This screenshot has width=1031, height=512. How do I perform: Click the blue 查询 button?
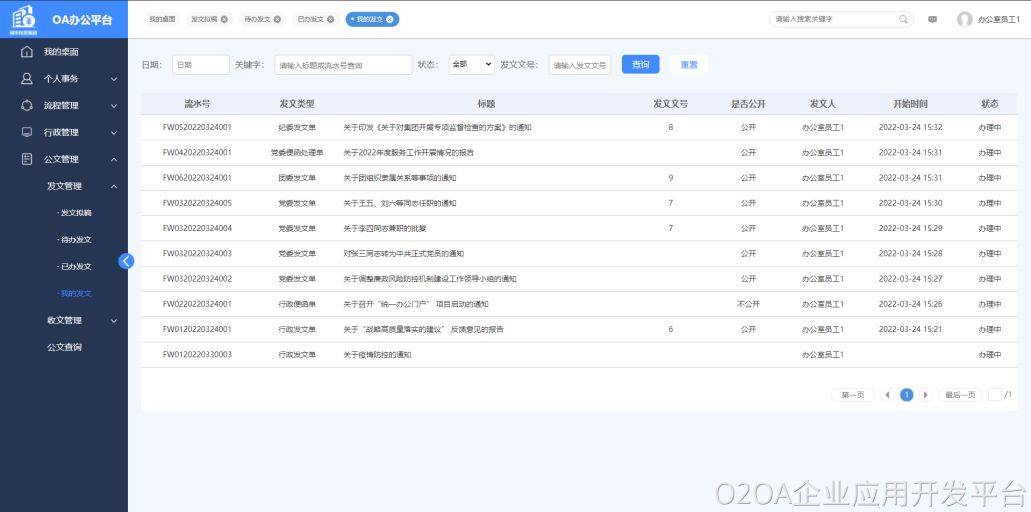click(640, 64)
